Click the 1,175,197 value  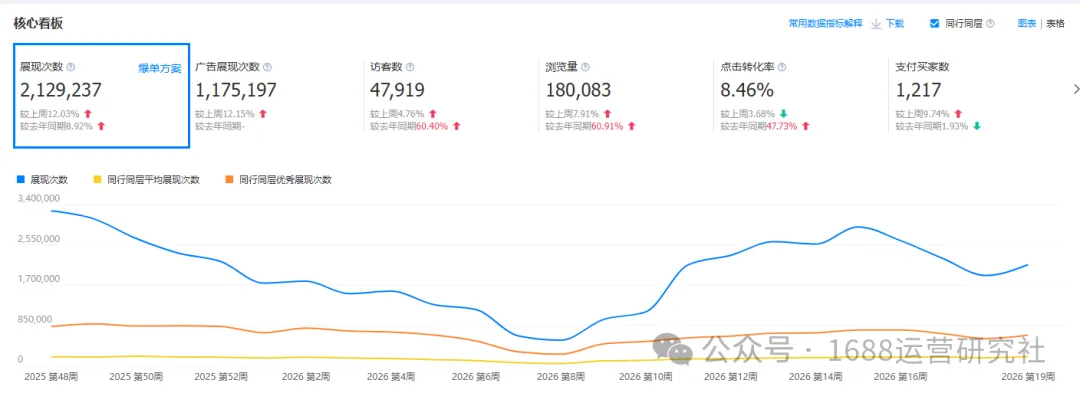[236, 90]
